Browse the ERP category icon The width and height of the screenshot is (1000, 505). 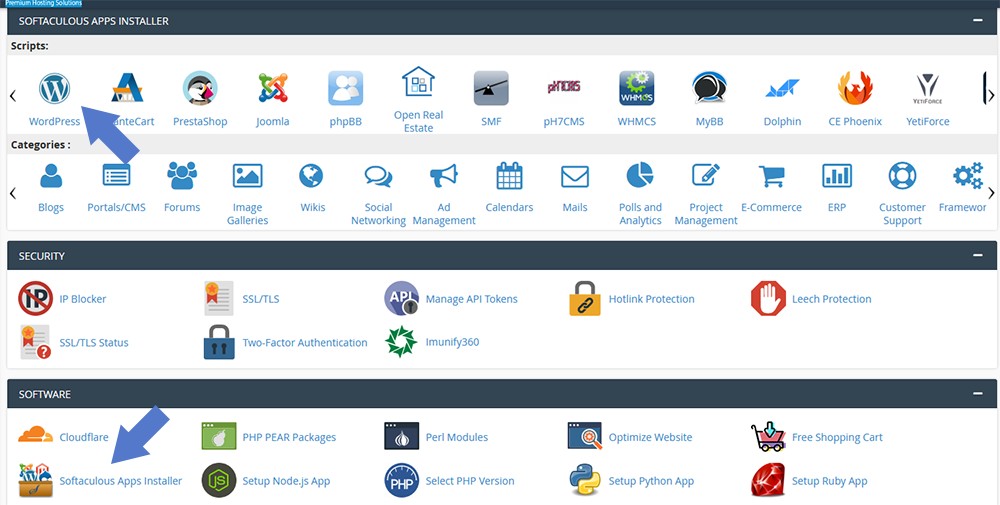[x=837, y=175]
